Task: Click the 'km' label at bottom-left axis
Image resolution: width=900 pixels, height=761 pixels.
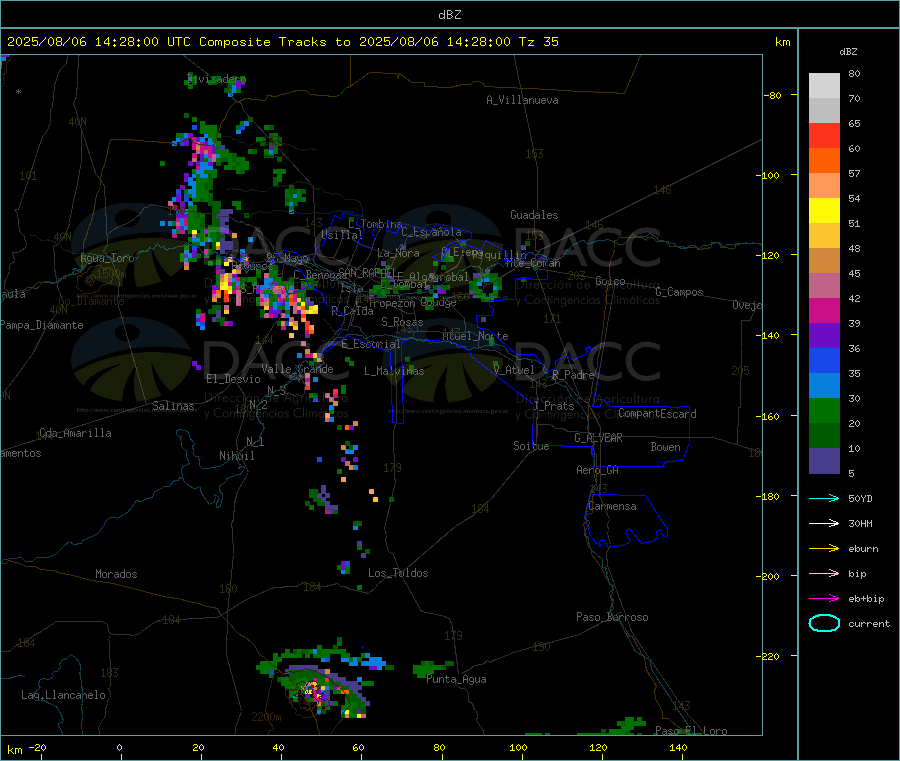Action: coord(14,750)
